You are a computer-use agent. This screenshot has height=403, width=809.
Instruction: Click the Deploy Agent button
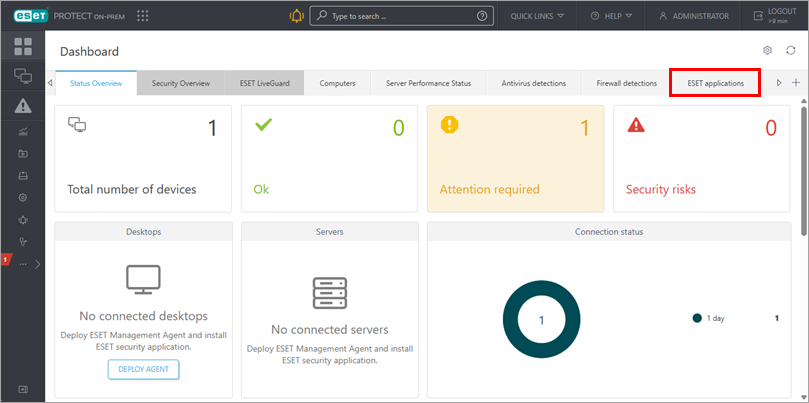143,369
